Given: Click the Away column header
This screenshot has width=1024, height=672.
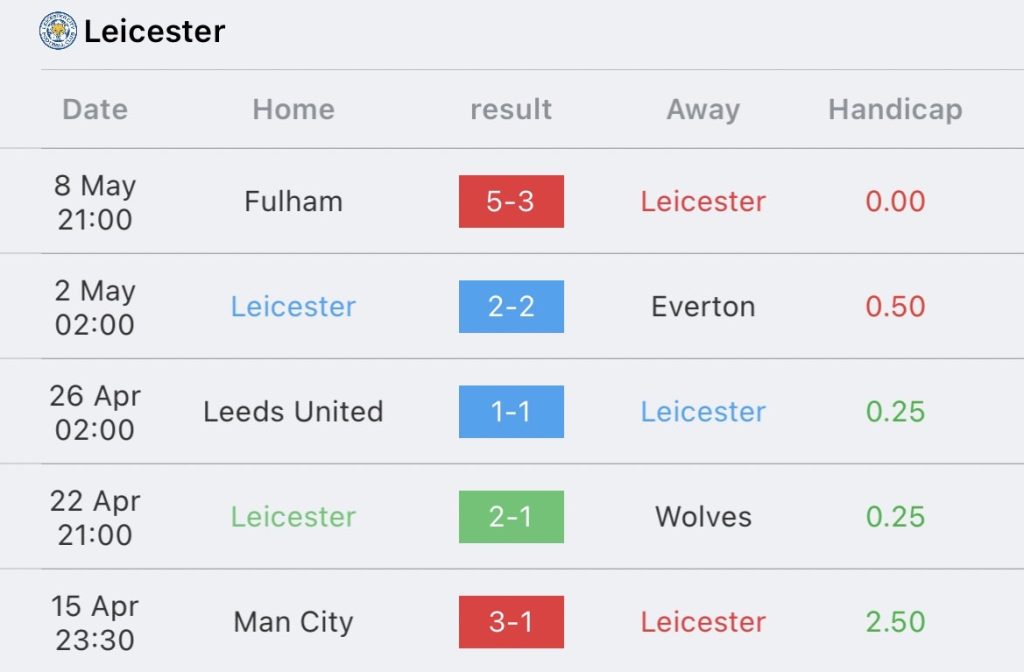Looking at the screenshot, I should [703, 109].
